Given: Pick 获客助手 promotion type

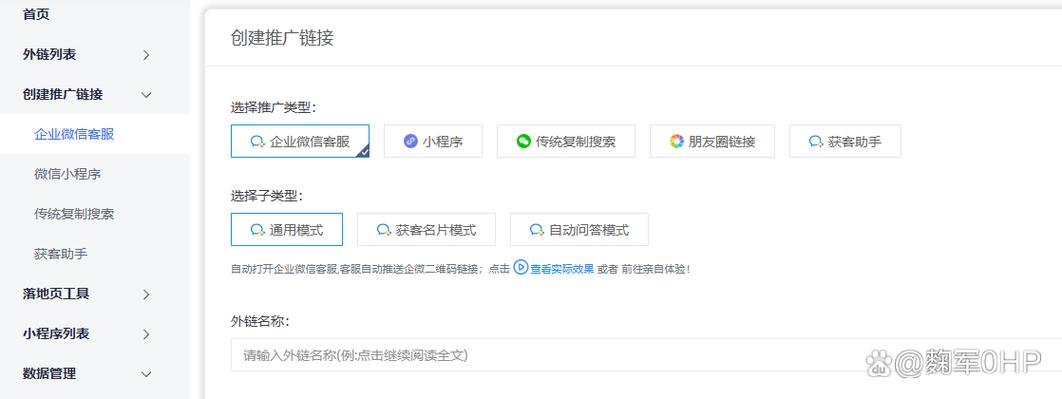Looking at the screenshot, I should (845, 141).
